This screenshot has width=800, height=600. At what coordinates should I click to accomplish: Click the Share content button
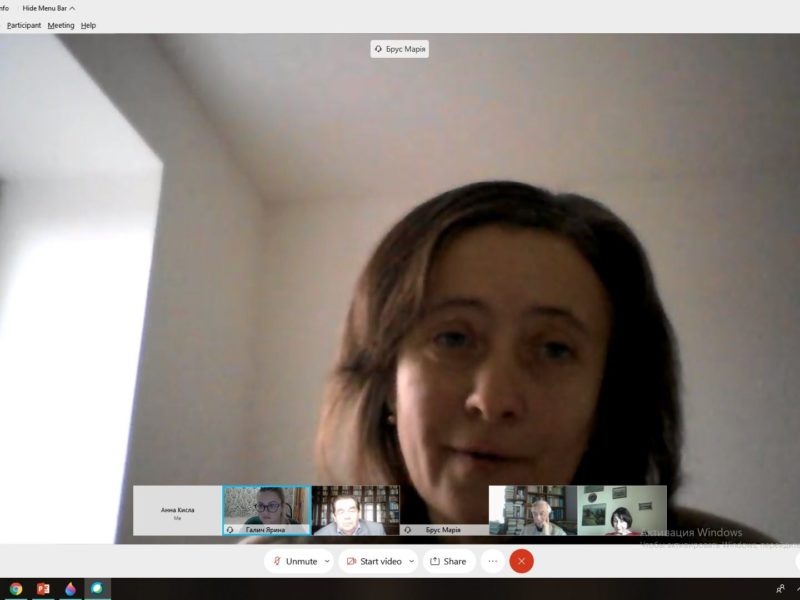pyautogui.click(x=448, y=561)
